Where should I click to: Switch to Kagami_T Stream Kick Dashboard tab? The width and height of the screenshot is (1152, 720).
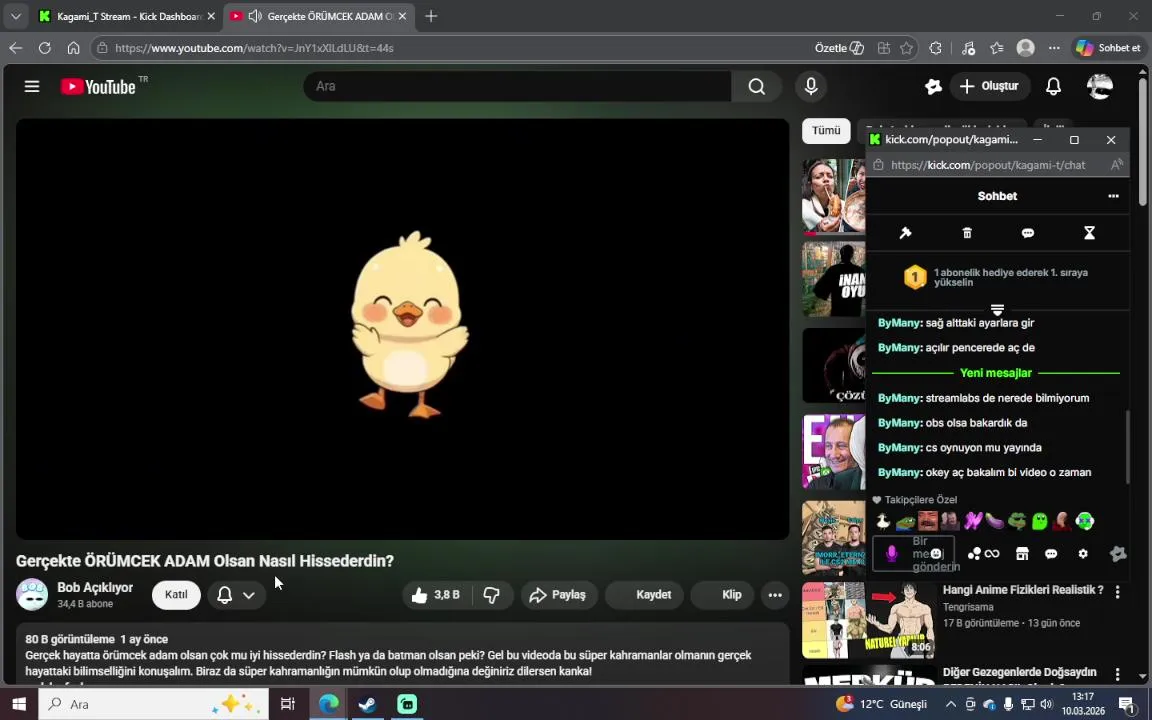coord(127,16)
